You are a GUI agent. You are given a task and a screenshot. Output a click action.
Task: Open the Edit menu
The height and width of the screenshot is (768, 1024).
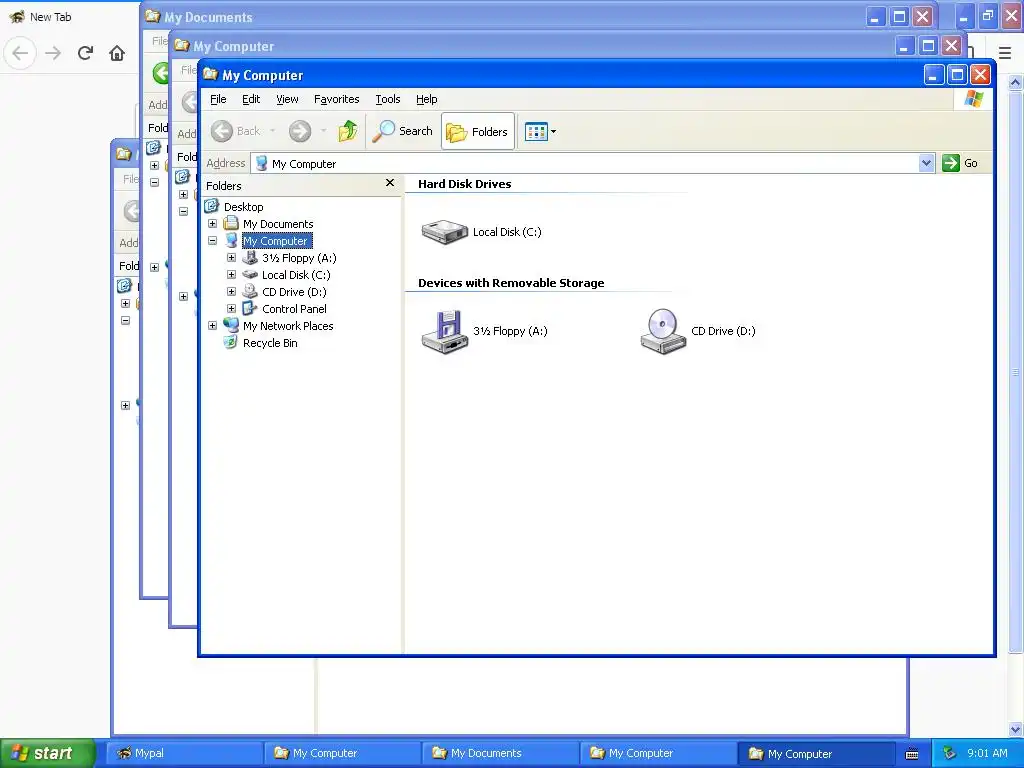[x=251, y=99]
